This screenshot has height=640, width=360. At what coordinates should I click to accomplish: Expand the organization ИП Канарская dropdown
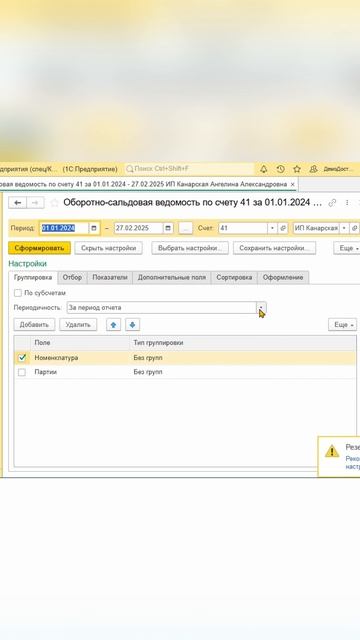coord(344,228)
